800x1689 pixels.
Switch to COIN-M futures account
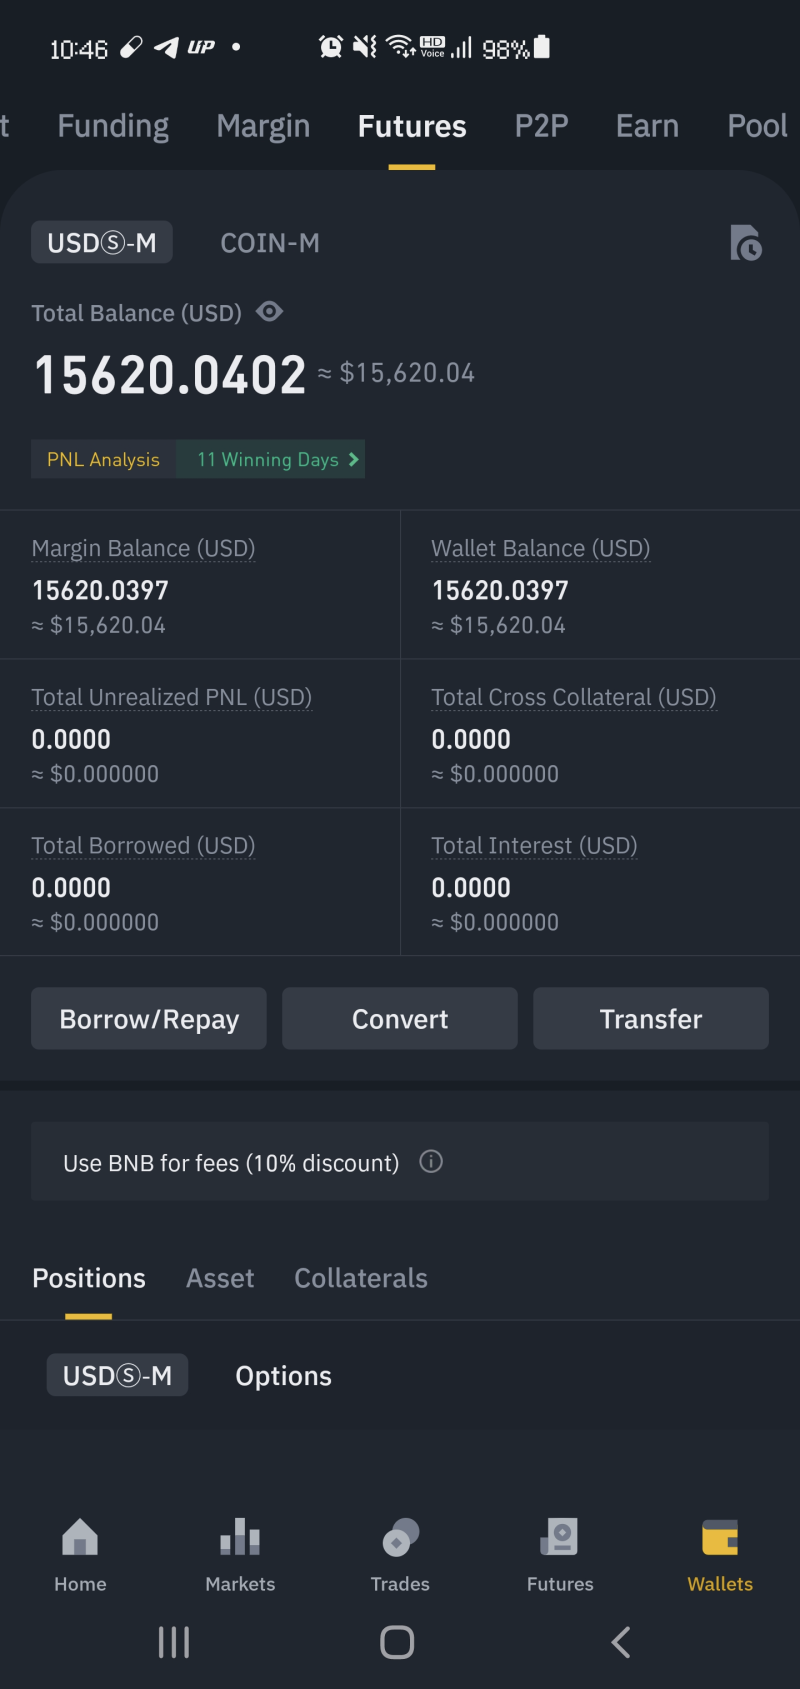(x=270, y=243)
